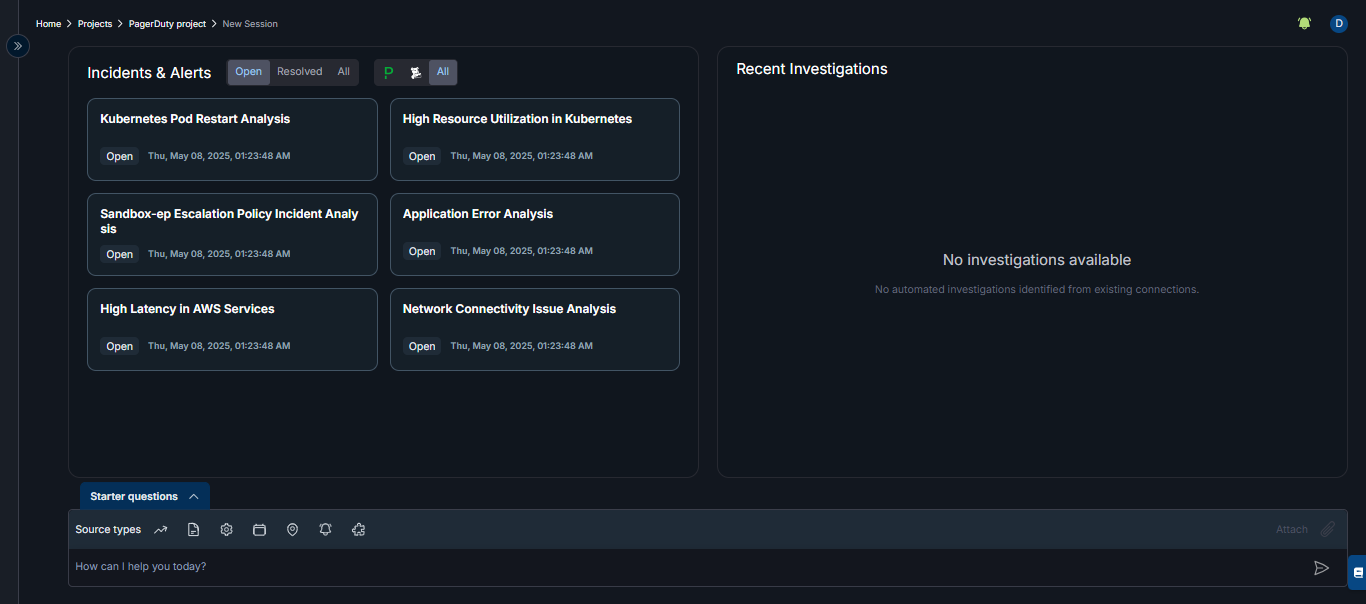Image resolution: width=1366 pixels, height=604 pixels.
Task: Filter incidents by PagerDuty source
Action: point(389,72)
